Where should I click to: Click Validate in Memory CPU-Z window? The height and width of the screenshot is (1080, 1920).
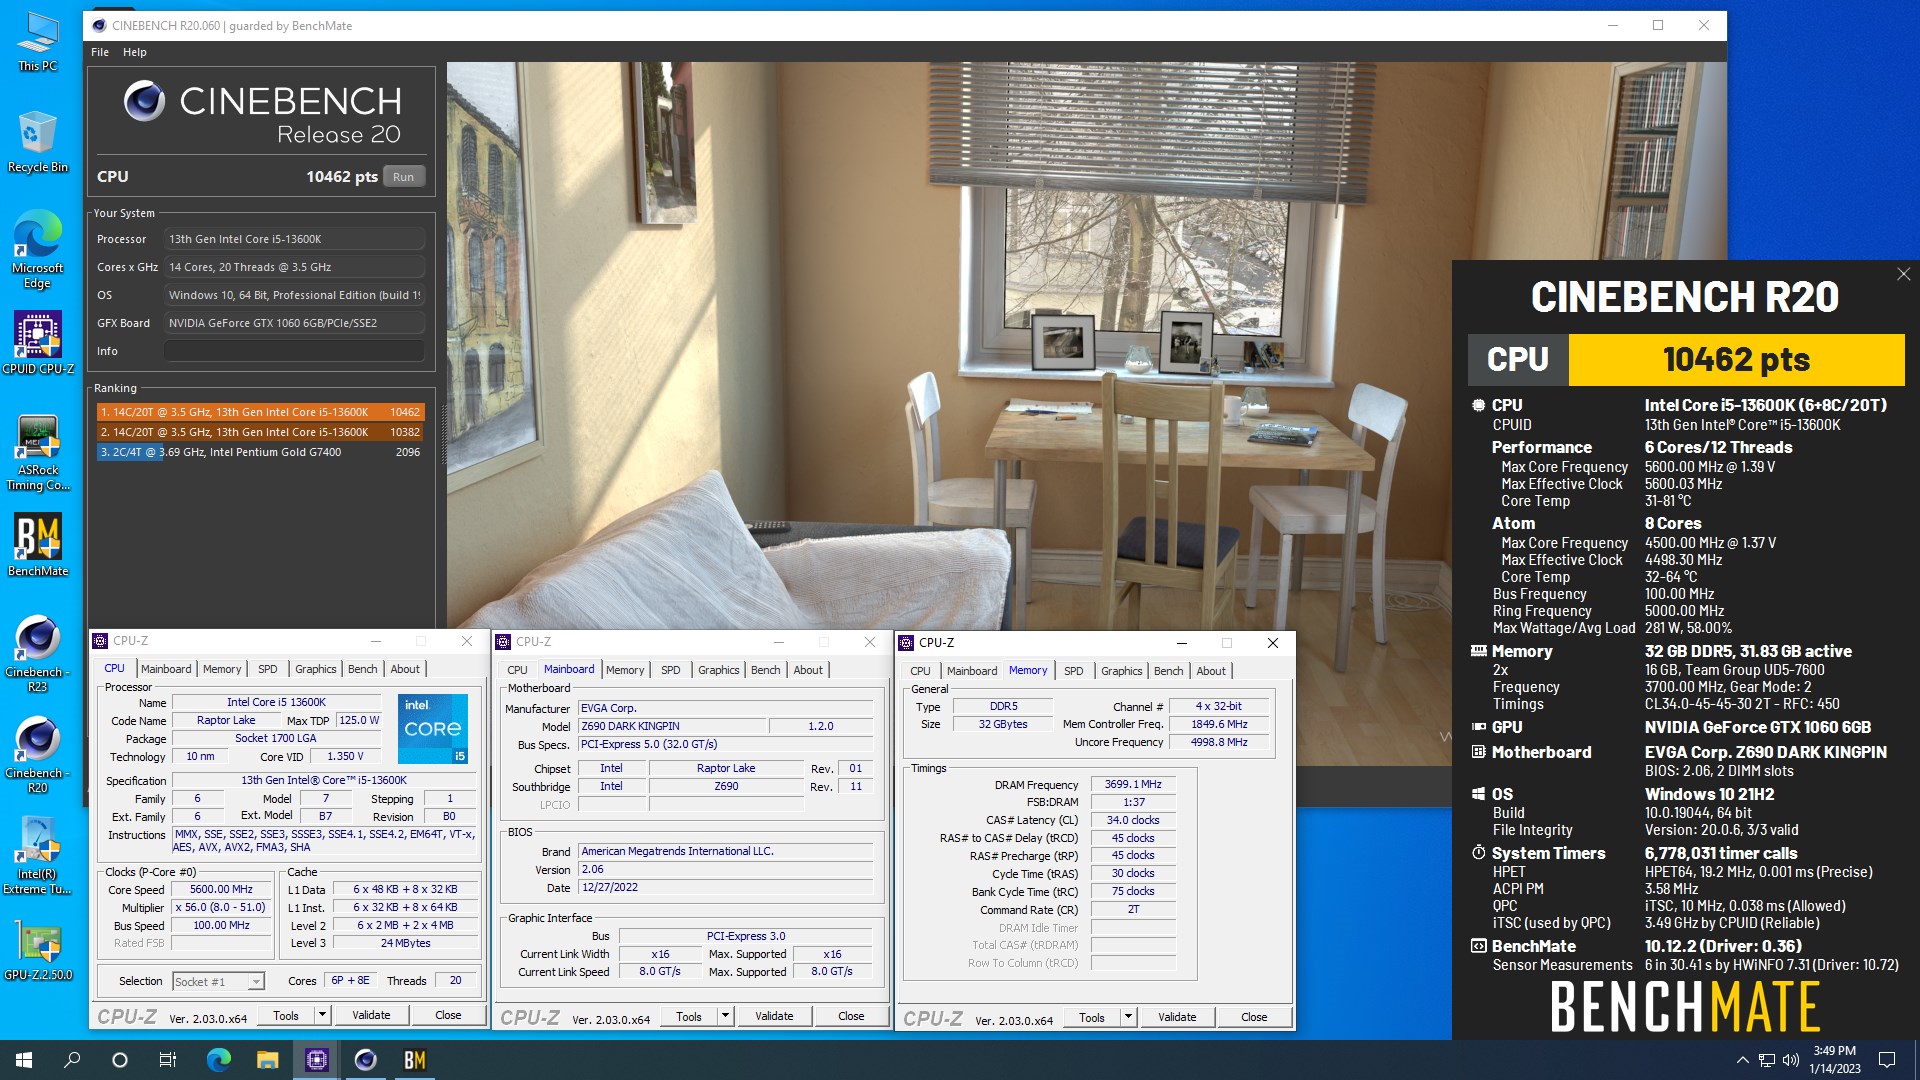click(x=1177, y=1017)
